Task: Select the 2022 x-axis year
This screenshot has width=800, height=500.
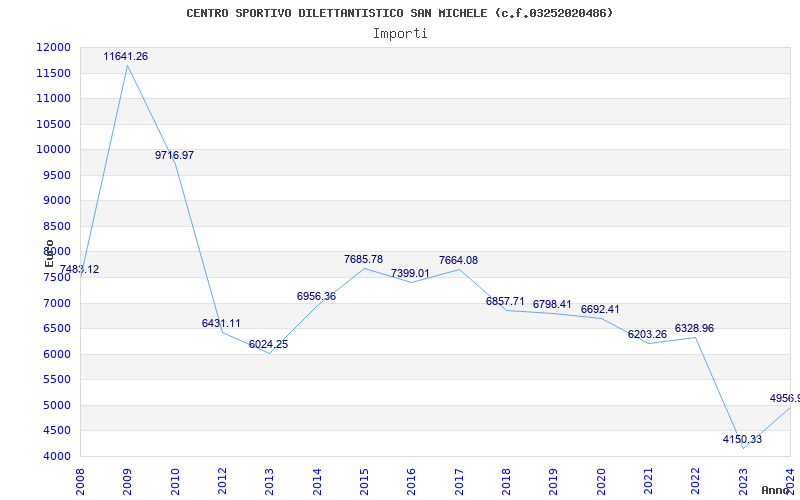Action: point(695,482)
